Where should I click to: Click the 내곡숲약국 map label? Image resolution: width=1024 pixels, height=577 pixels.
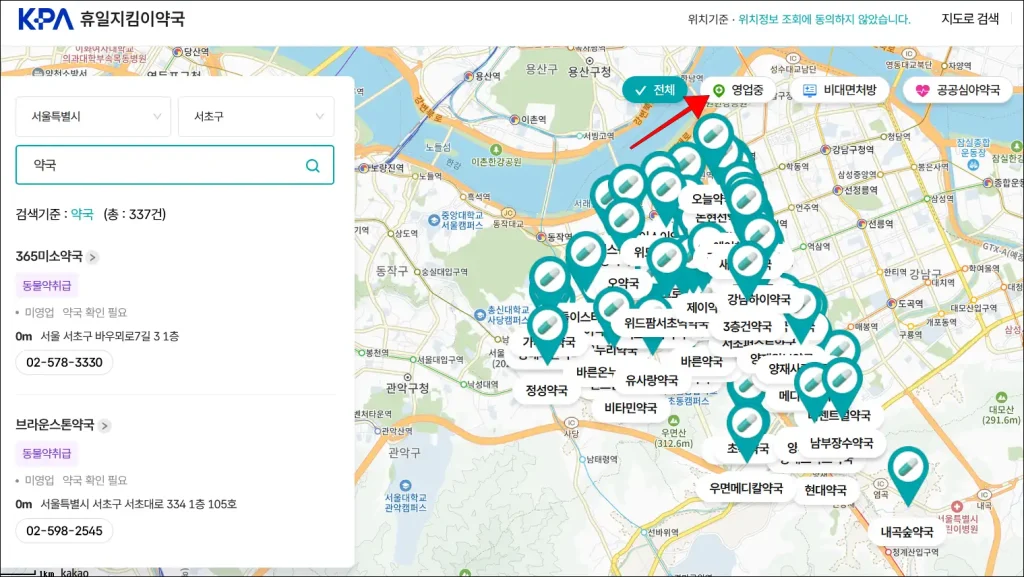[x=907, y=532]
